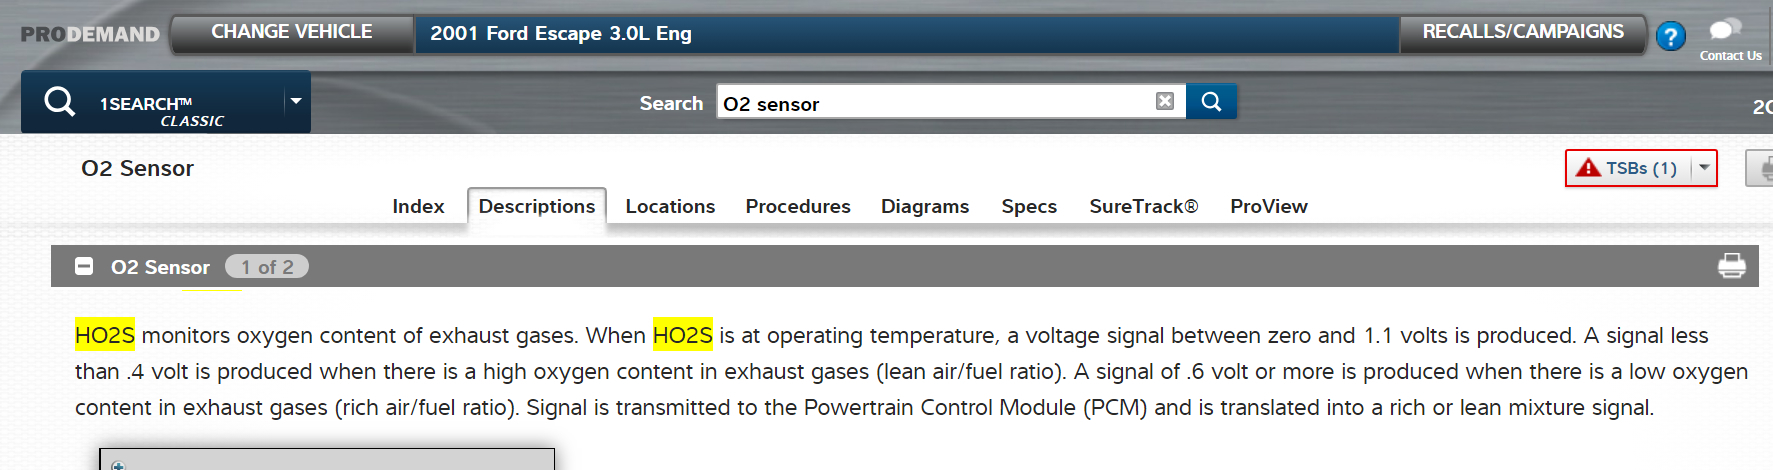The image size is (1773, 470).
Task: Run search with the blue magnifier button
Action: [1211, 101]
